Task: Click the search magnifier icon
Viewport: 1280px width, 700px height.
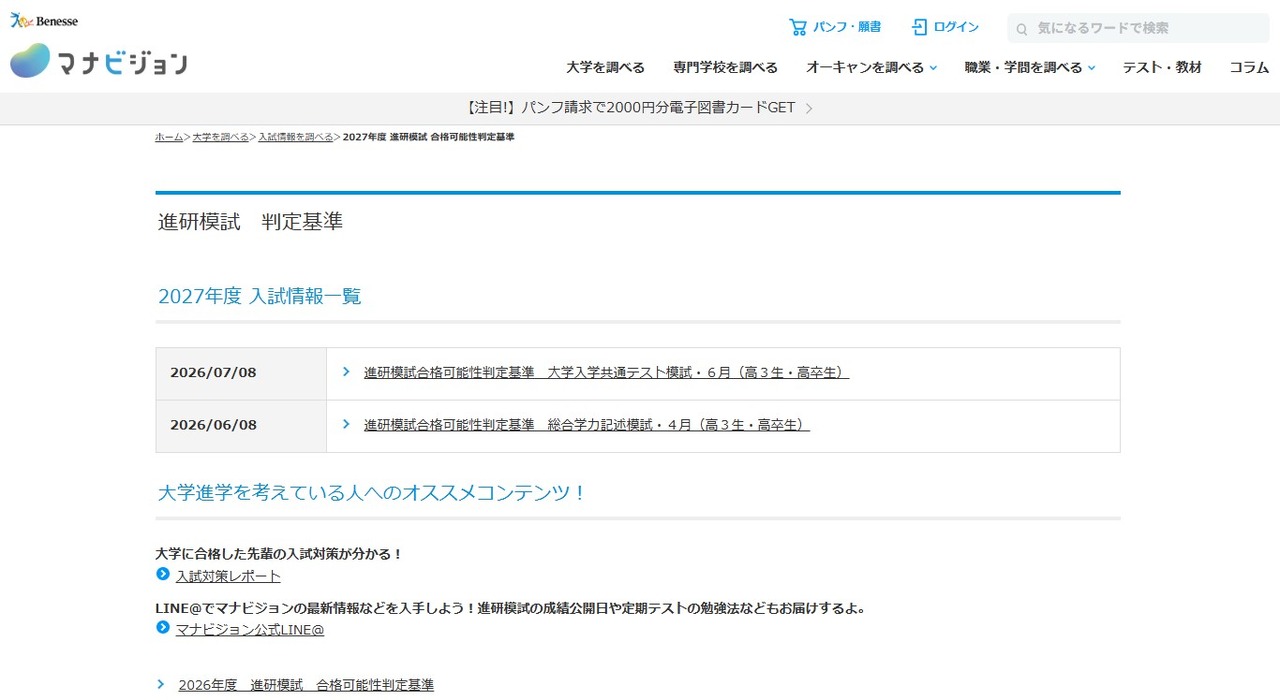Action: click(x=1022, y=29)
